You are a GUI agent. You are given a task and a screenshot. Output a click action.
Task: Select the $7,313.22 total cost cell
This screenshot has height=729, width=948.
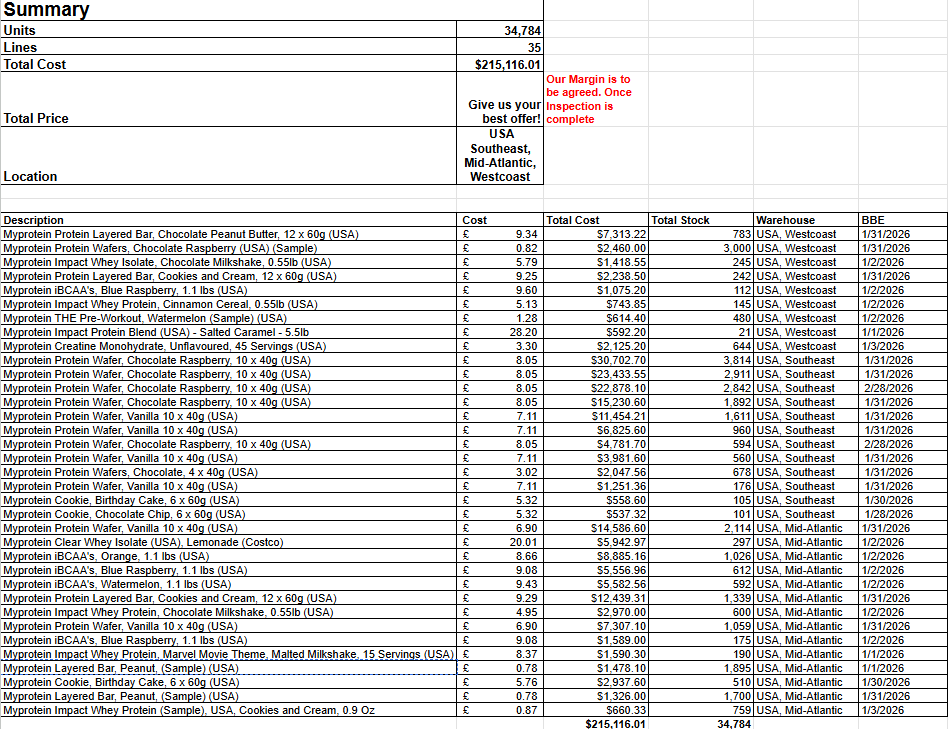coord(596,234)
